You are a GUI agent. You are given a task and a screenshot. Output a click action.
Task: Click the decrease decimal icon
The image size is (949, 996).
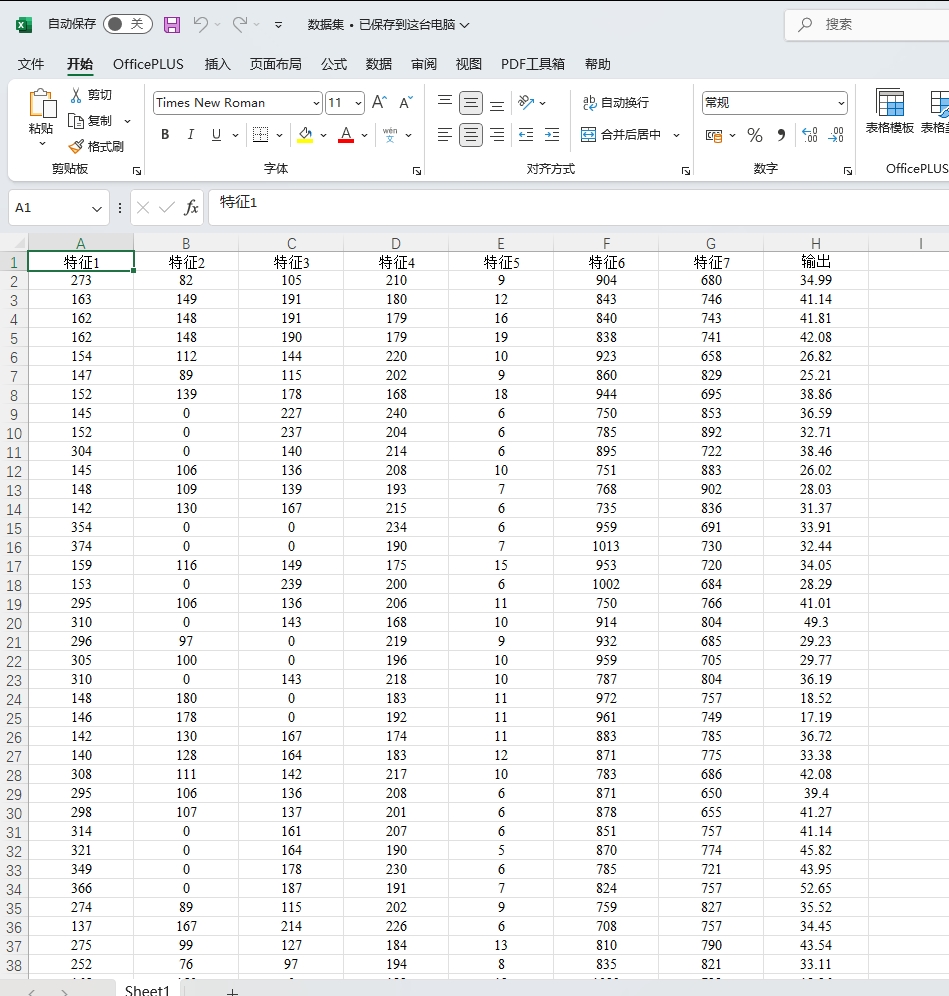pos(836,135)
